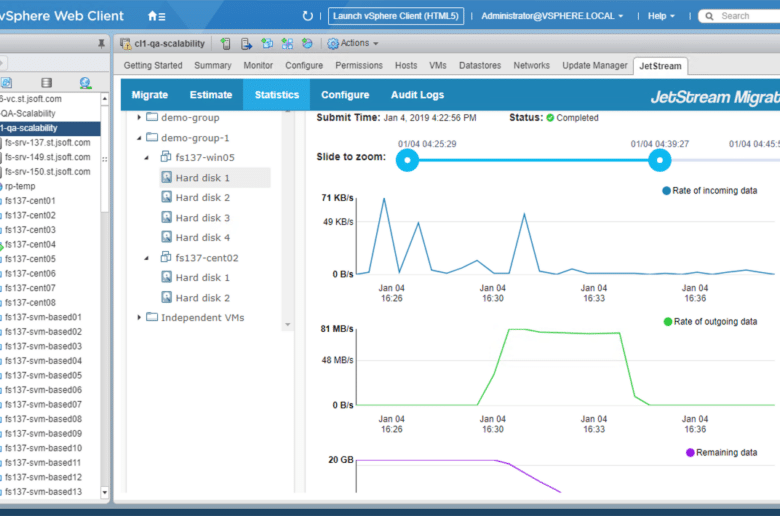The width and height of the screenshot is (780, 516).
Task: Open the Datastores tab
Action: point(480,65)
